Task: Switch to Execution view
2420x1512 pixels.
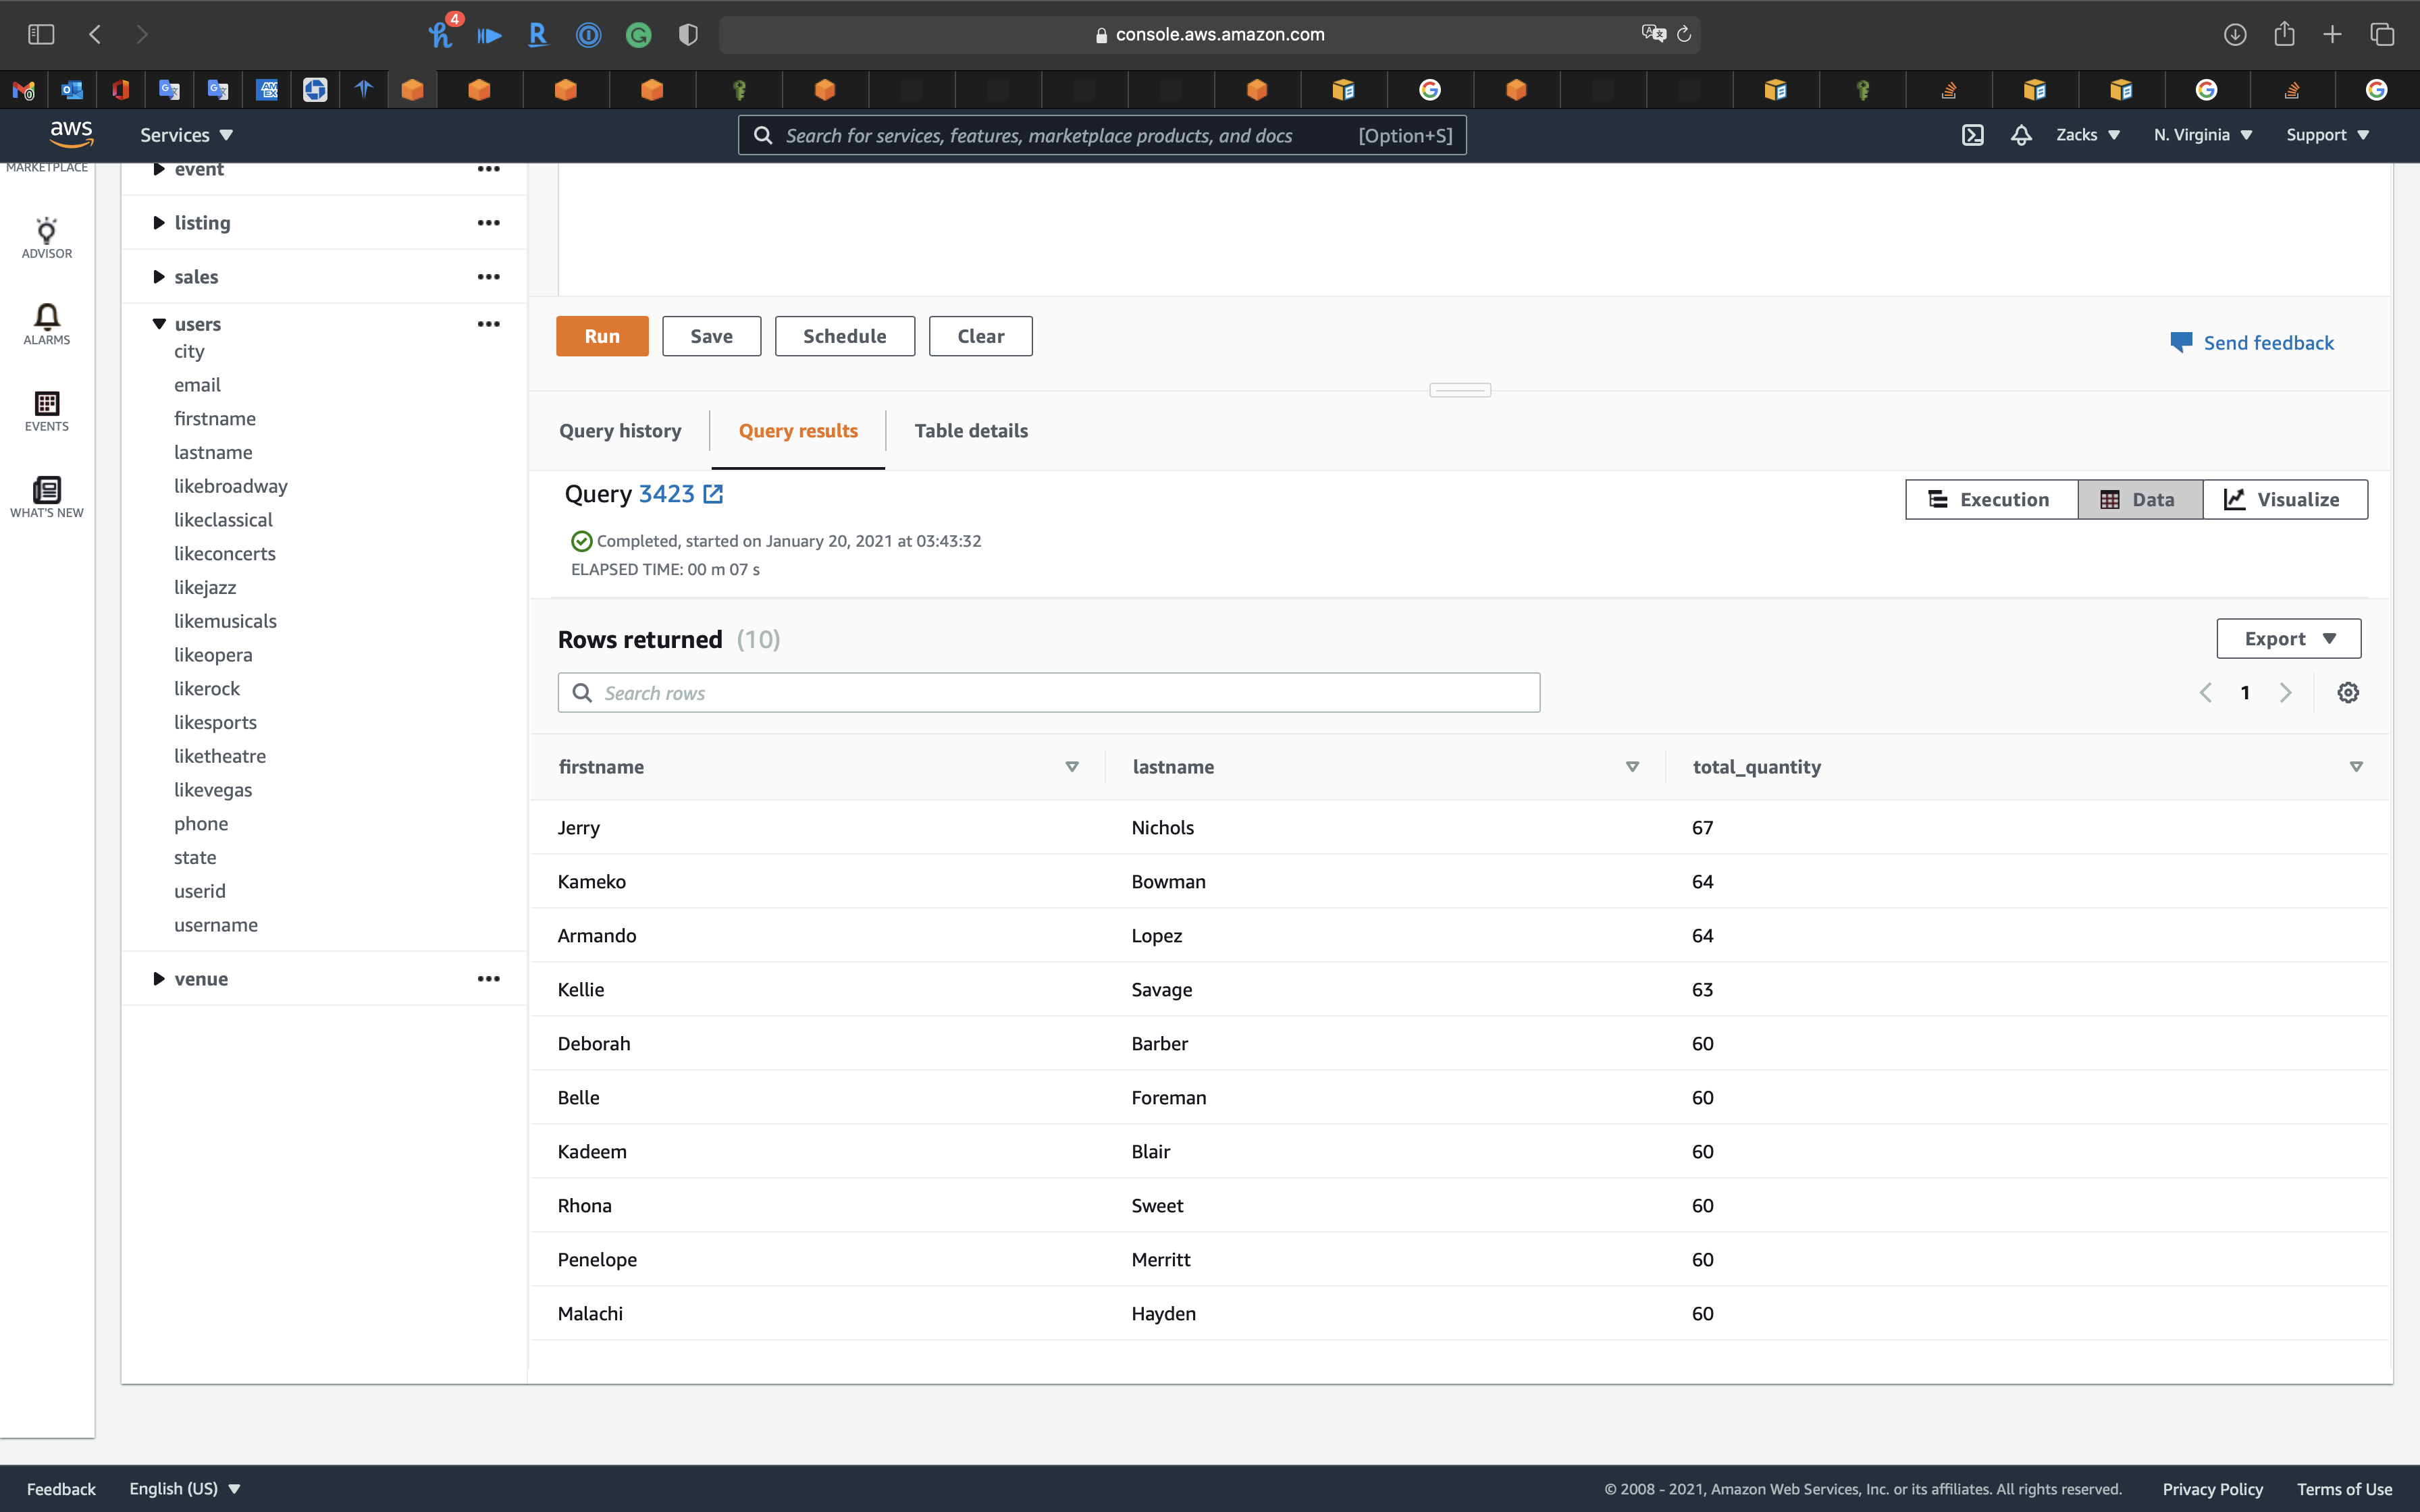Action: pos(1990,499)
